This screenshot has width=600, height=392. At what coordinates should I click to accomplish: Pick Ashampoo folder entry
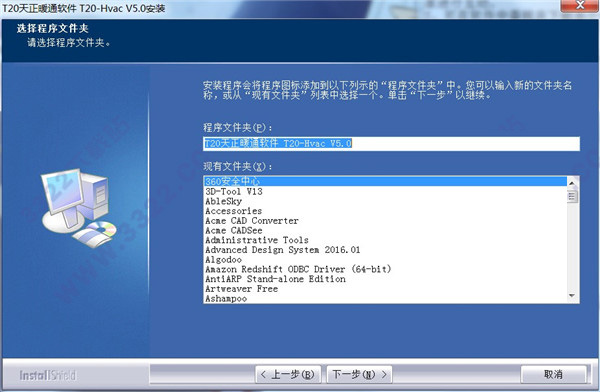point(385,298)
